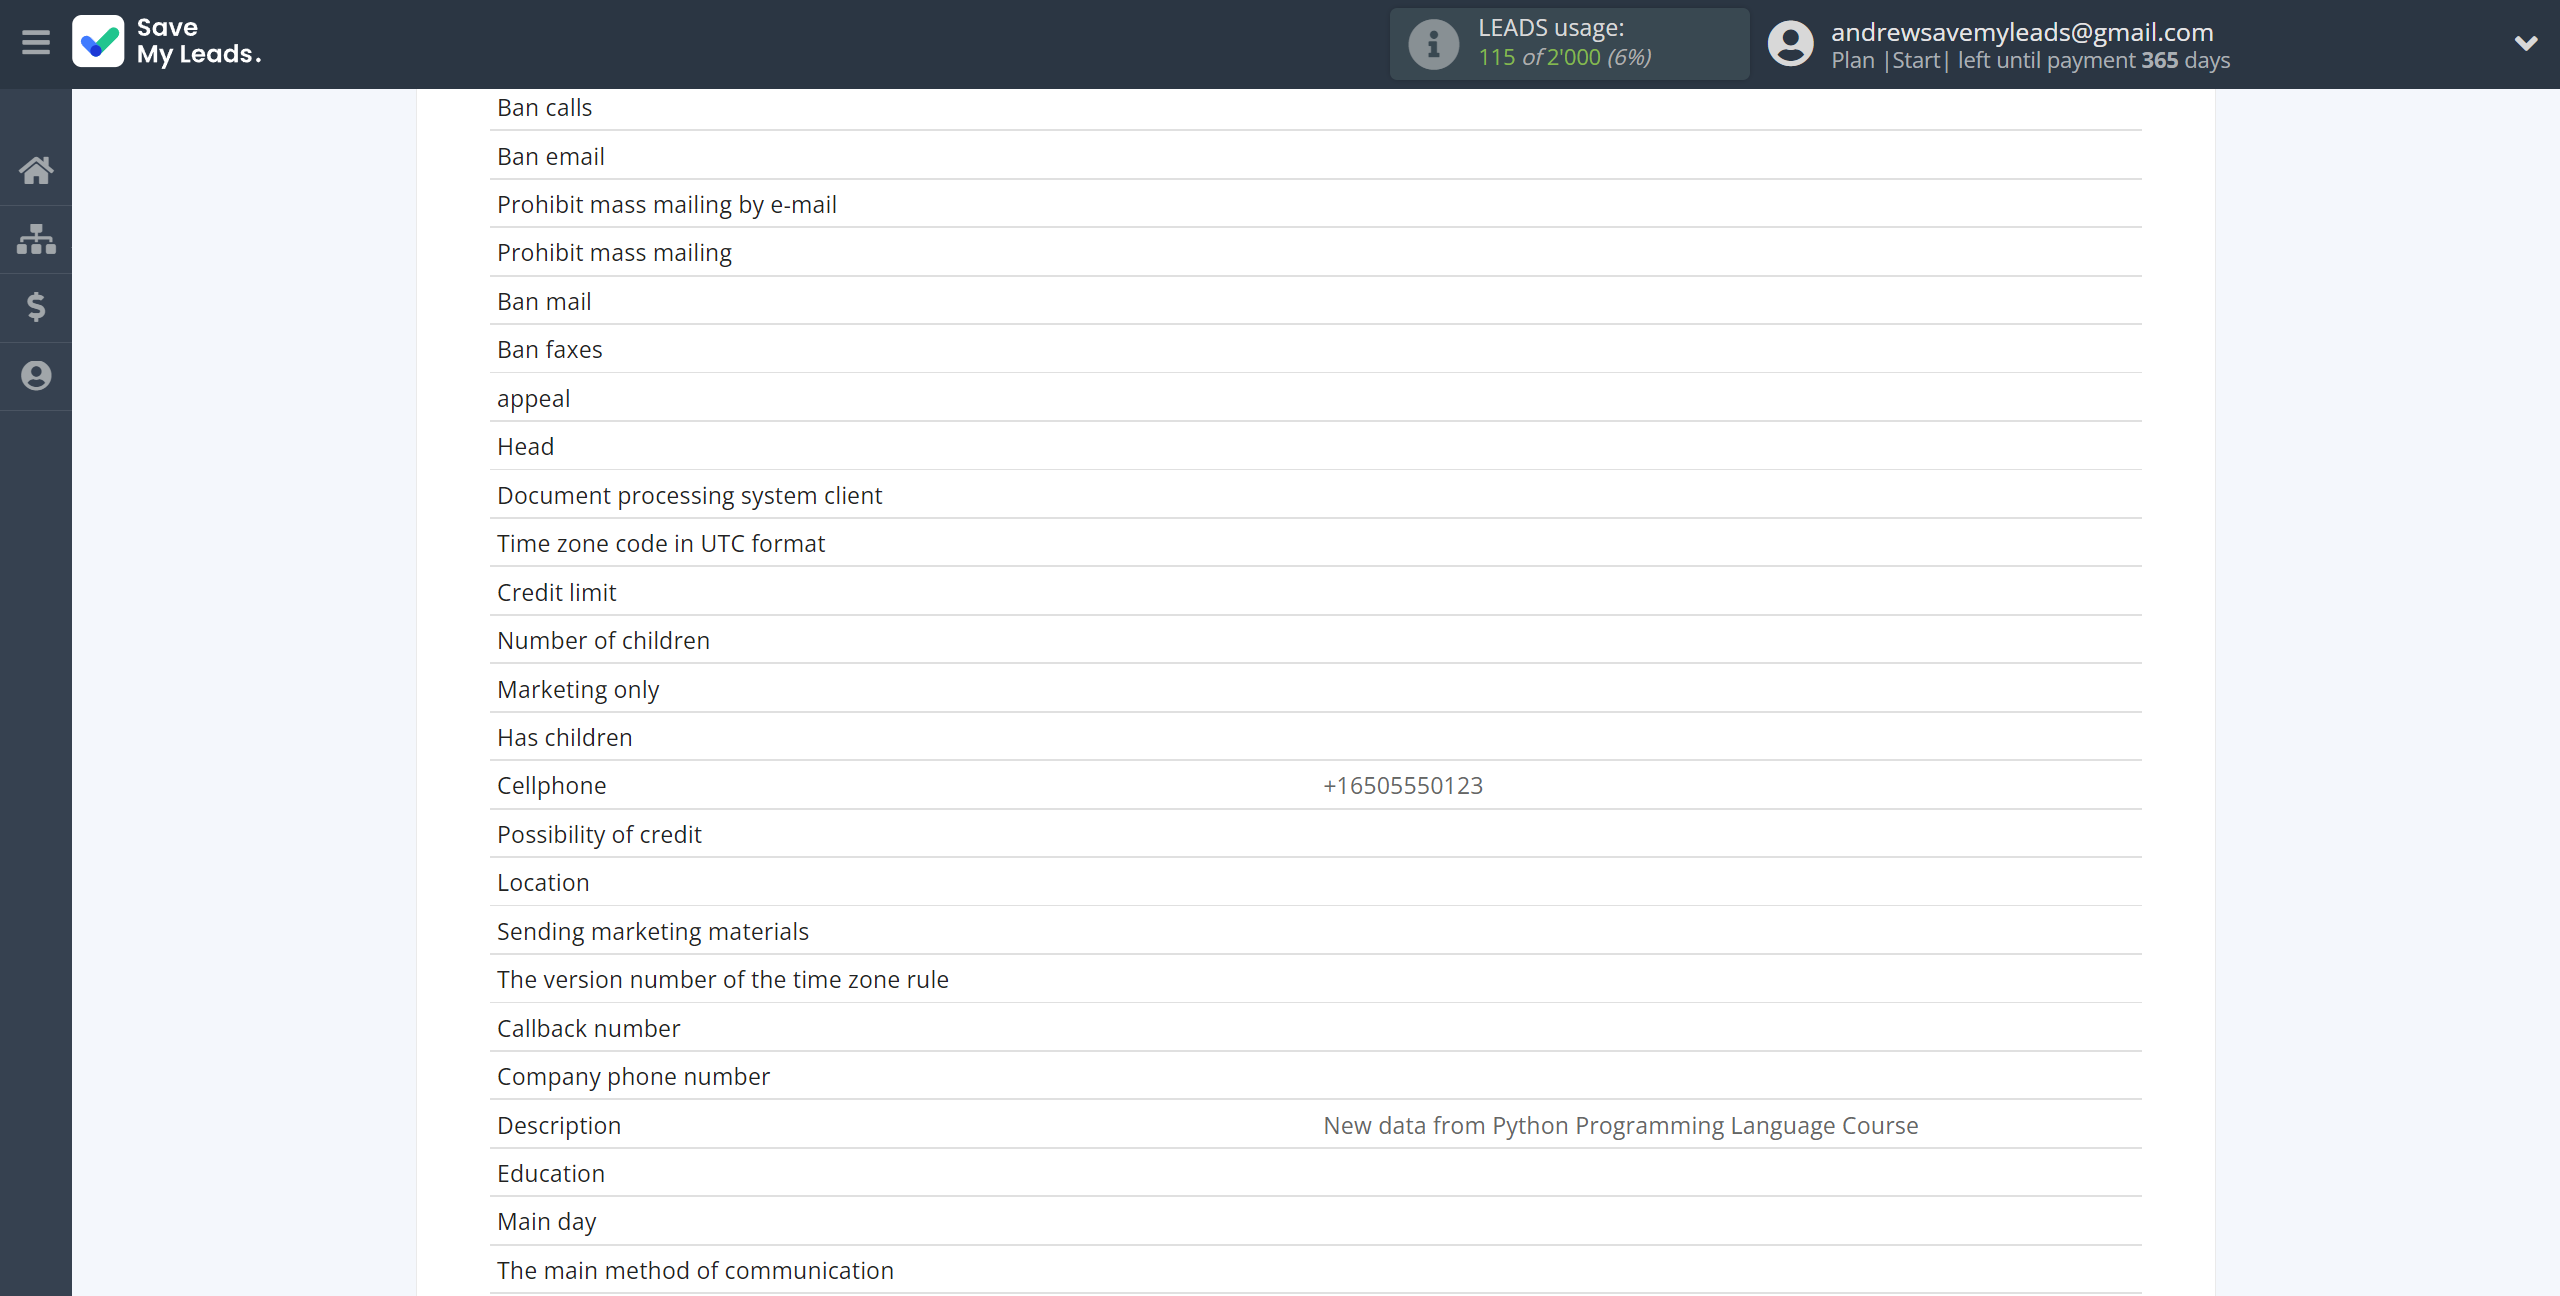Select the 'Ban email' row

point(1315,156)
